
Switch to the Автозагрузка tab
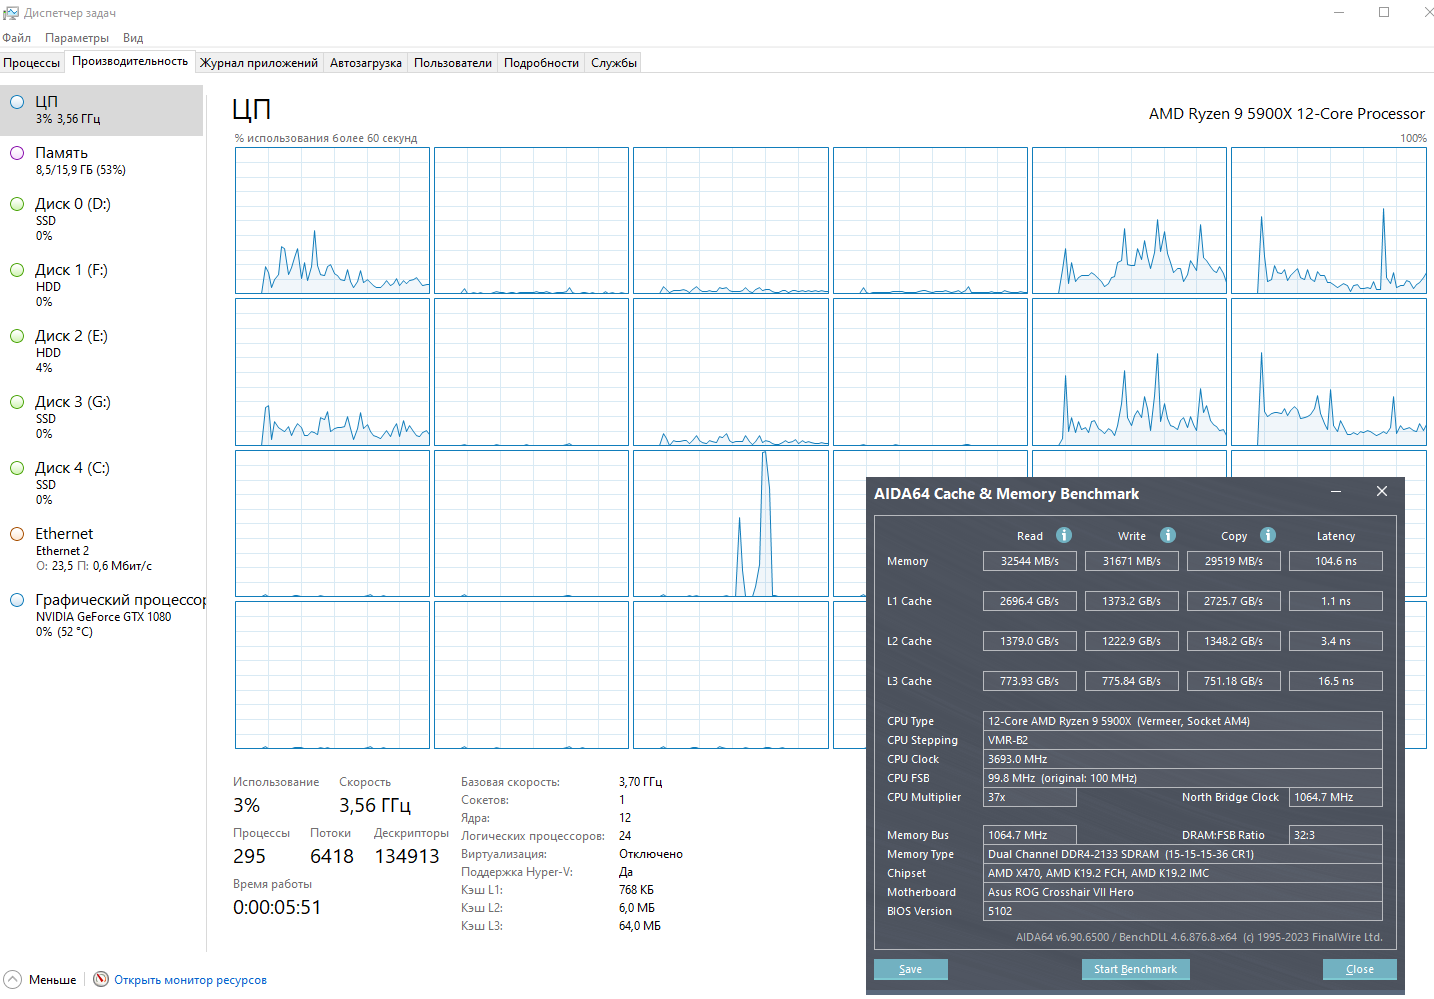tap(366, 63)
